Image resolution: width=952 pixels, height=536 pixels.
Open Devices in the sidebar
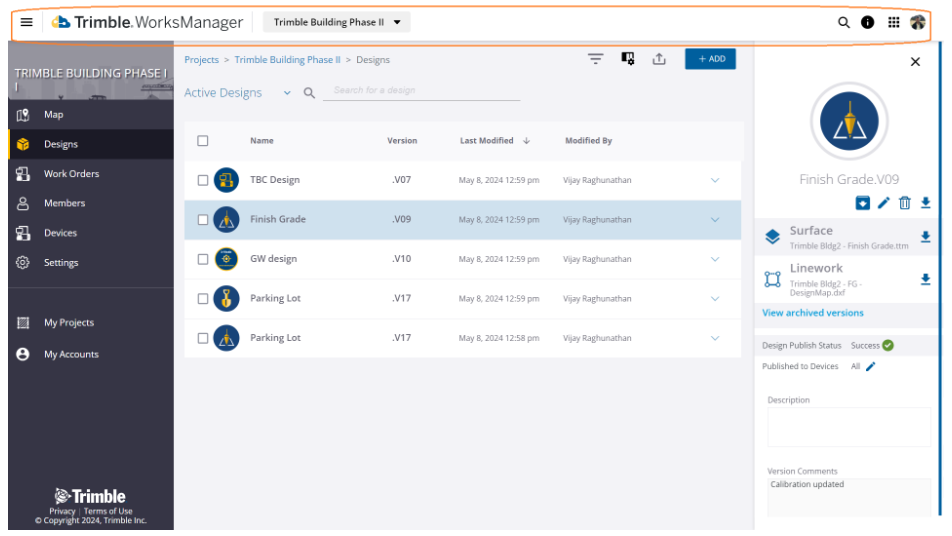(x=91, y=233)
